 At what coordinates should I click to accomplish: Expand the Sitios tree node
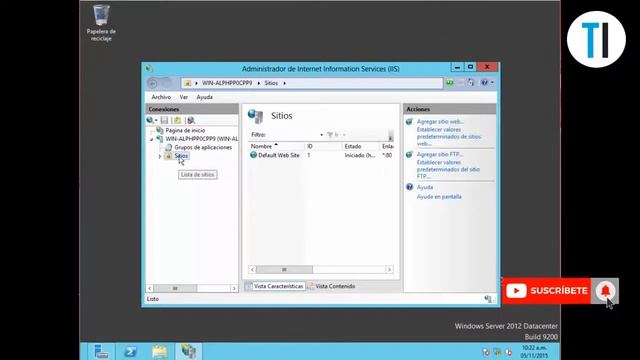(160, 156)
